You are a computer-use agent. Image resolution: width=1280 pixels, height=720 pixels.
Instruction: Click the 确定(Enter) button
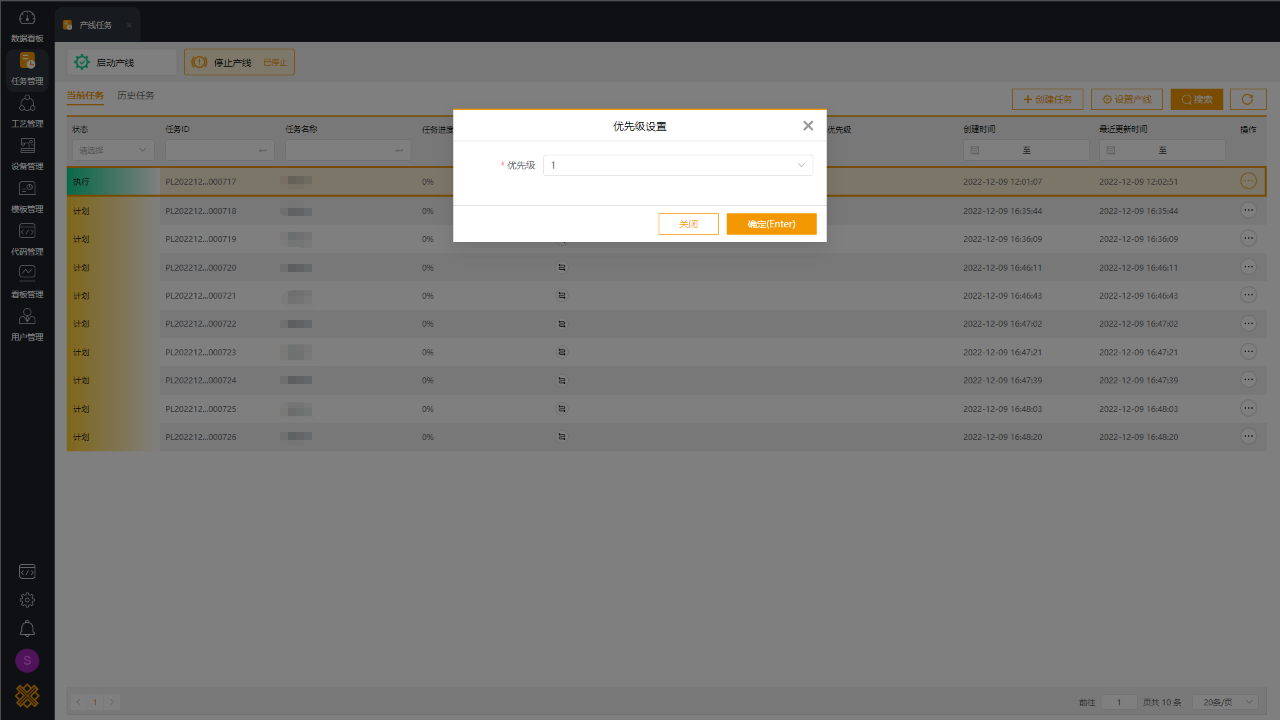(x=771, y=224)
